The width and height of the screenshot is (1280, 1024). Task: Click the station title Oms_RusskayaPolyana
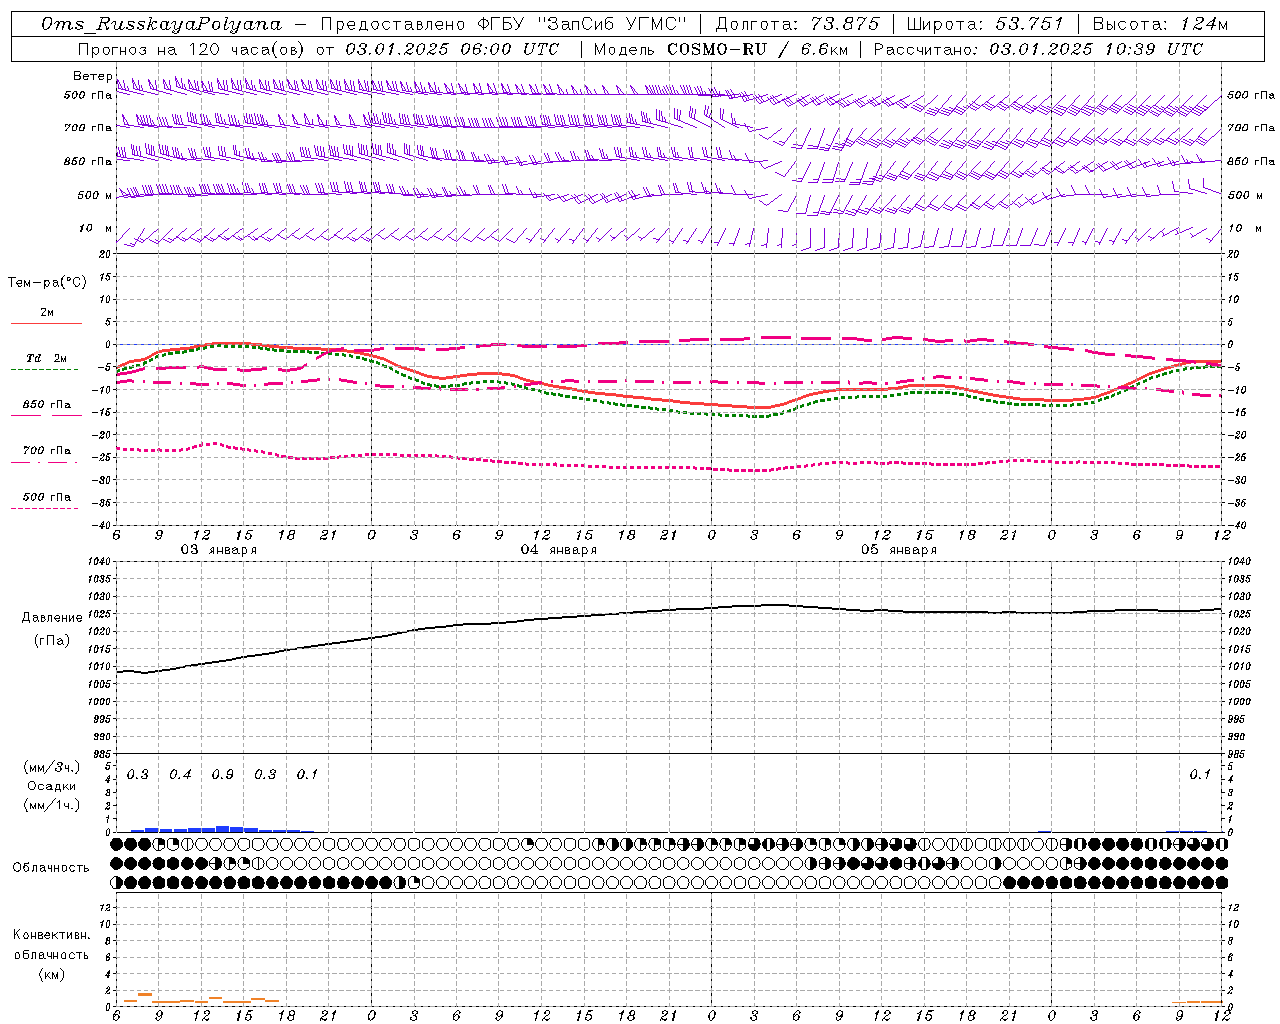[x=162, y=24]
